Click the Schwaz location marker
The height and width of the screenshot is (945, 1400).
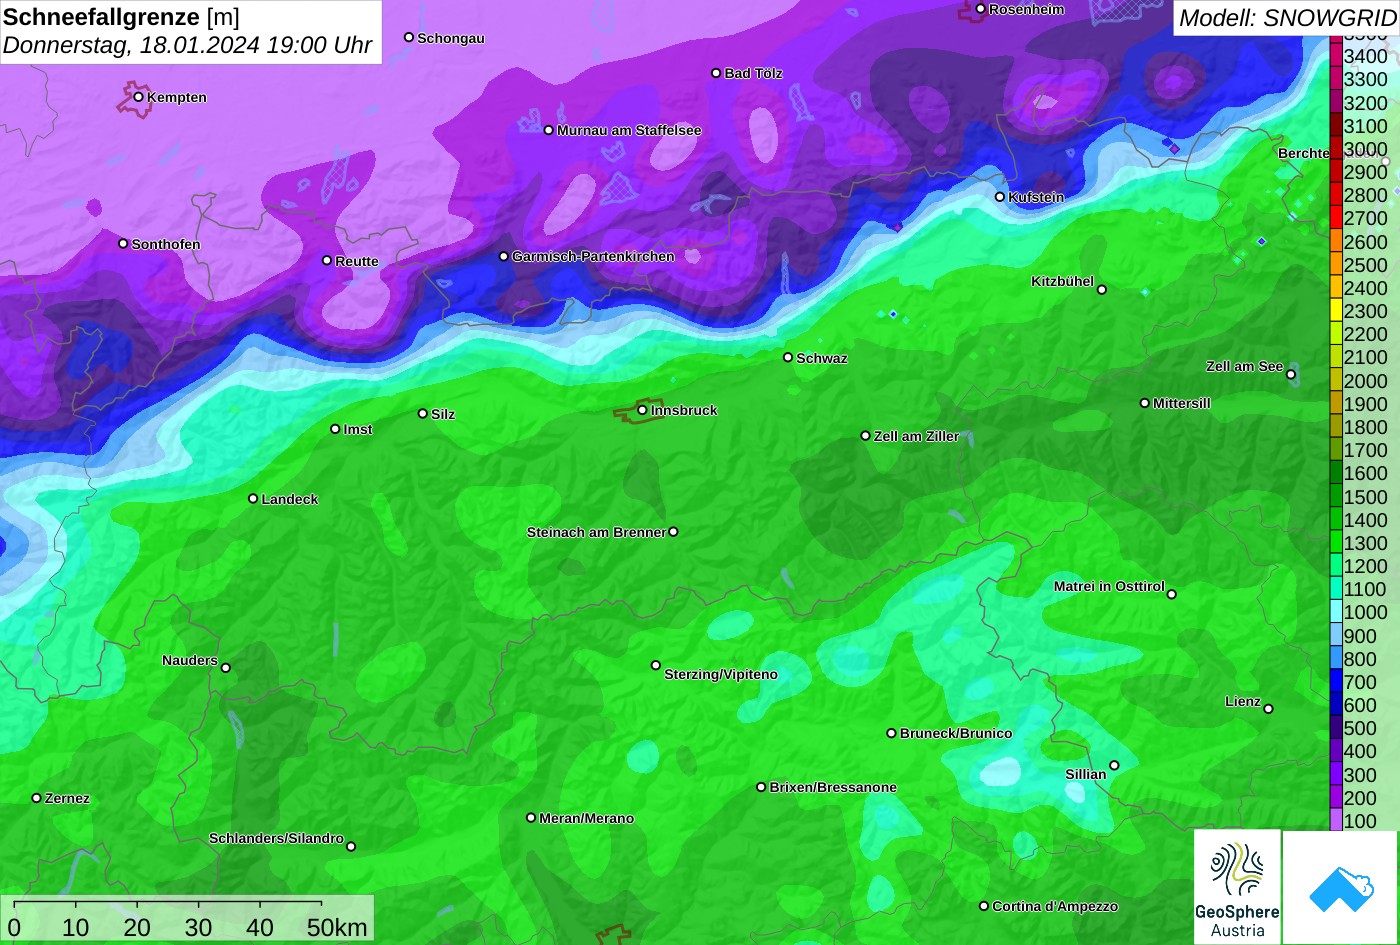point(788,357)
